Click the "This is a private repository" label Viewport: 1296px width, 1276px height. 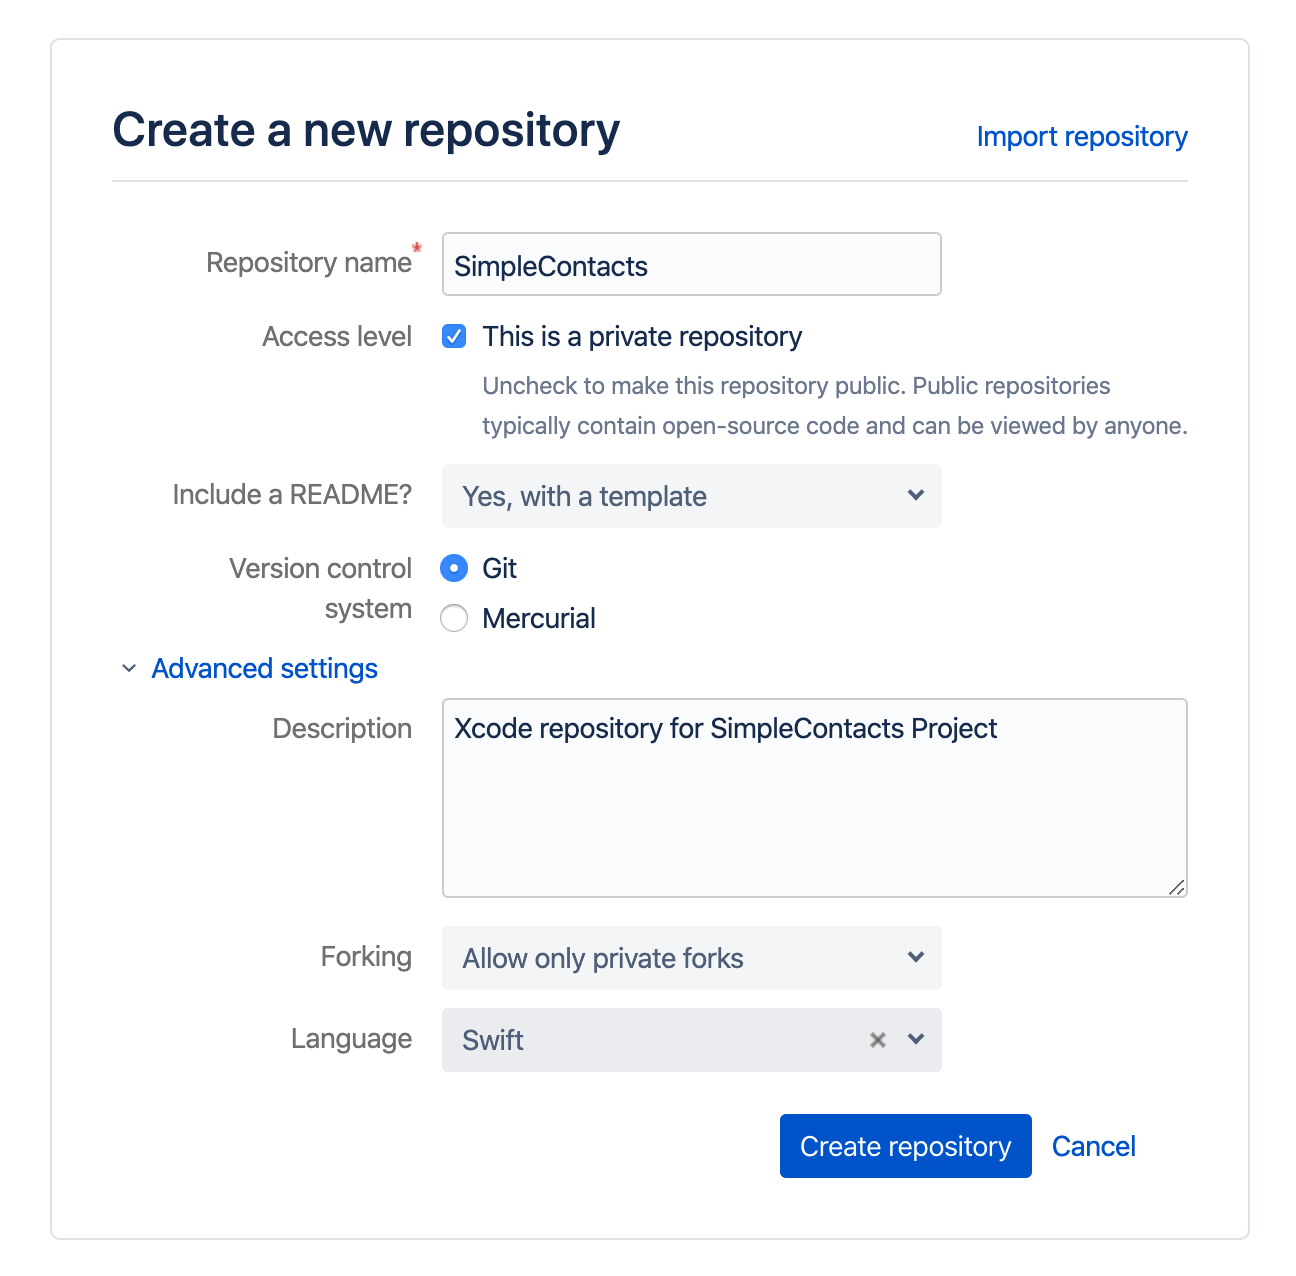(642, 336)
